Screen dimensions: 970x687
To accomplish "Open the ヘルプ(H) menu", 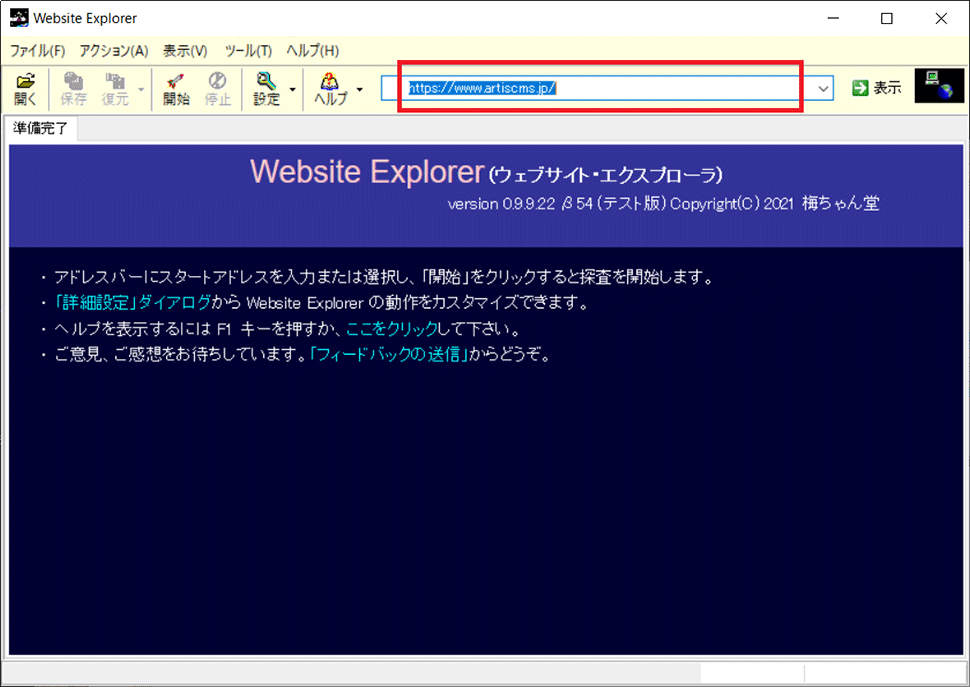I will [312, 51].
